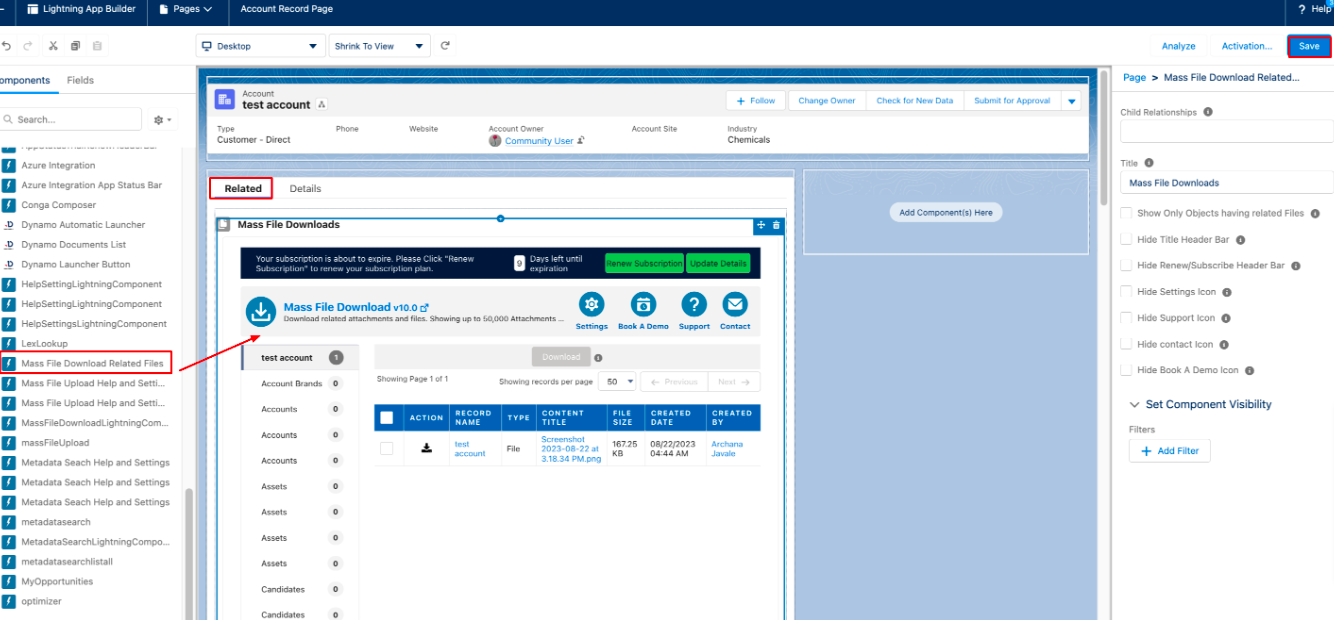This screenshot has width=1334, height=620.
Task: Click the refresh canvas icon
Action: [445, 46]
